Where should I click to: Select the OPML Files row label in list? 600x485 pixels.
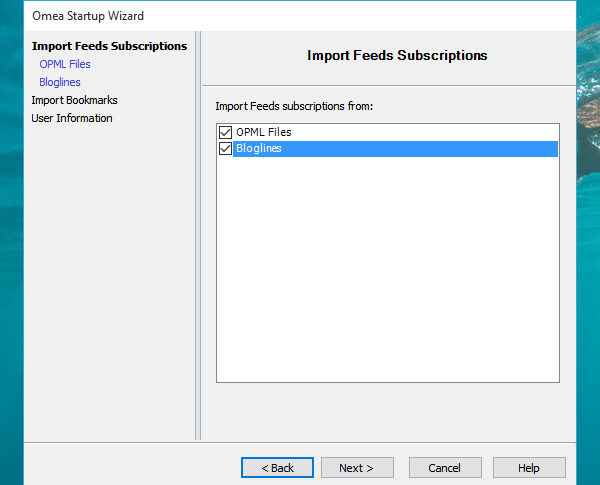click(x=264, y=132)
